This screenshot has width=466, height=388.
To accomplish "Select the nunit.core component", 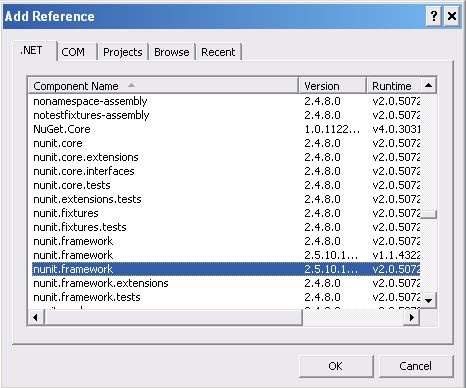I will click(226, 143).
